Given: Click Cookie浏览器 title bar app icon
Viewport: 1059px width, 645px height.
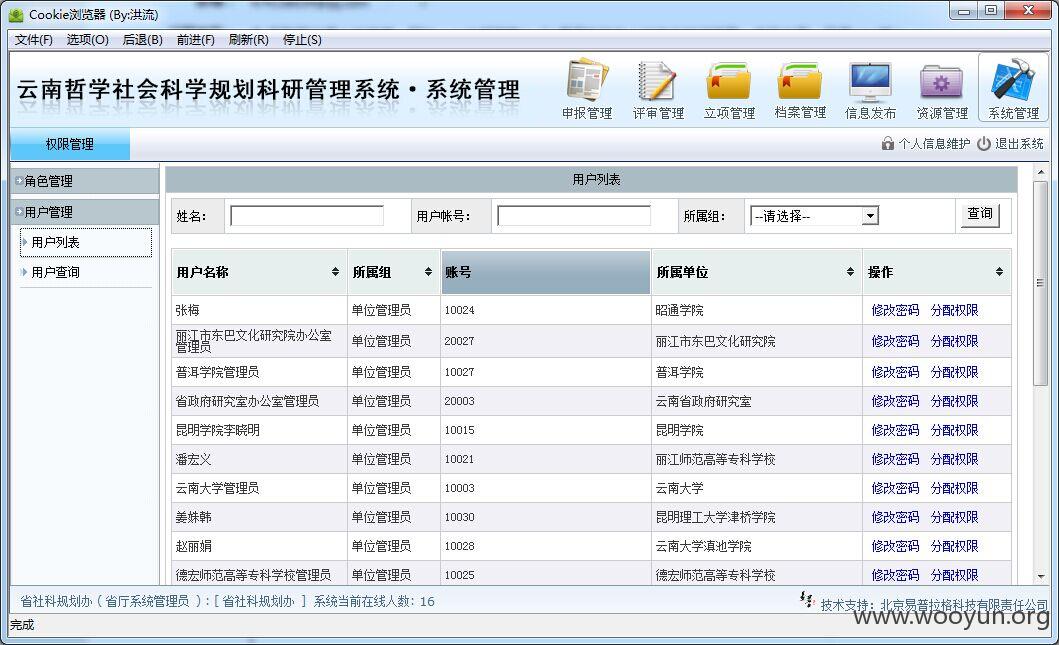Looking at the screenshot, I should (x=16, y=14).
